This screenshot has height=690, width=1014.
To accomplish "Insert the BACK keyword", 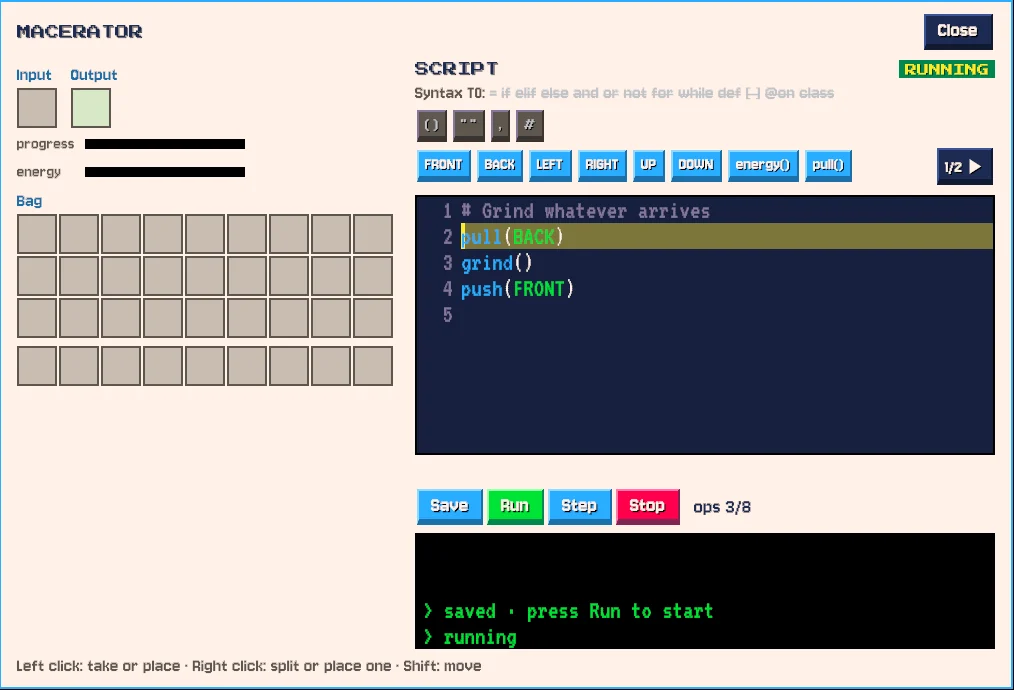I will point(500,166).
